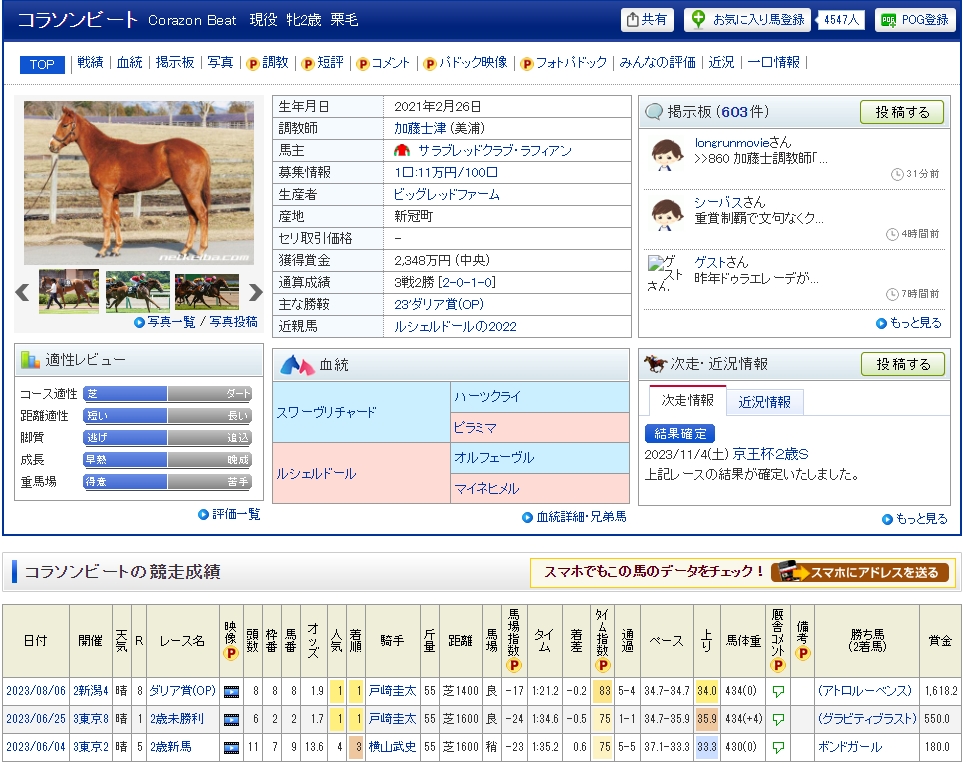This screenshot has height=769, width=966.
Task: Show next photo with right carousel arrow
Action: pos(256,292)
